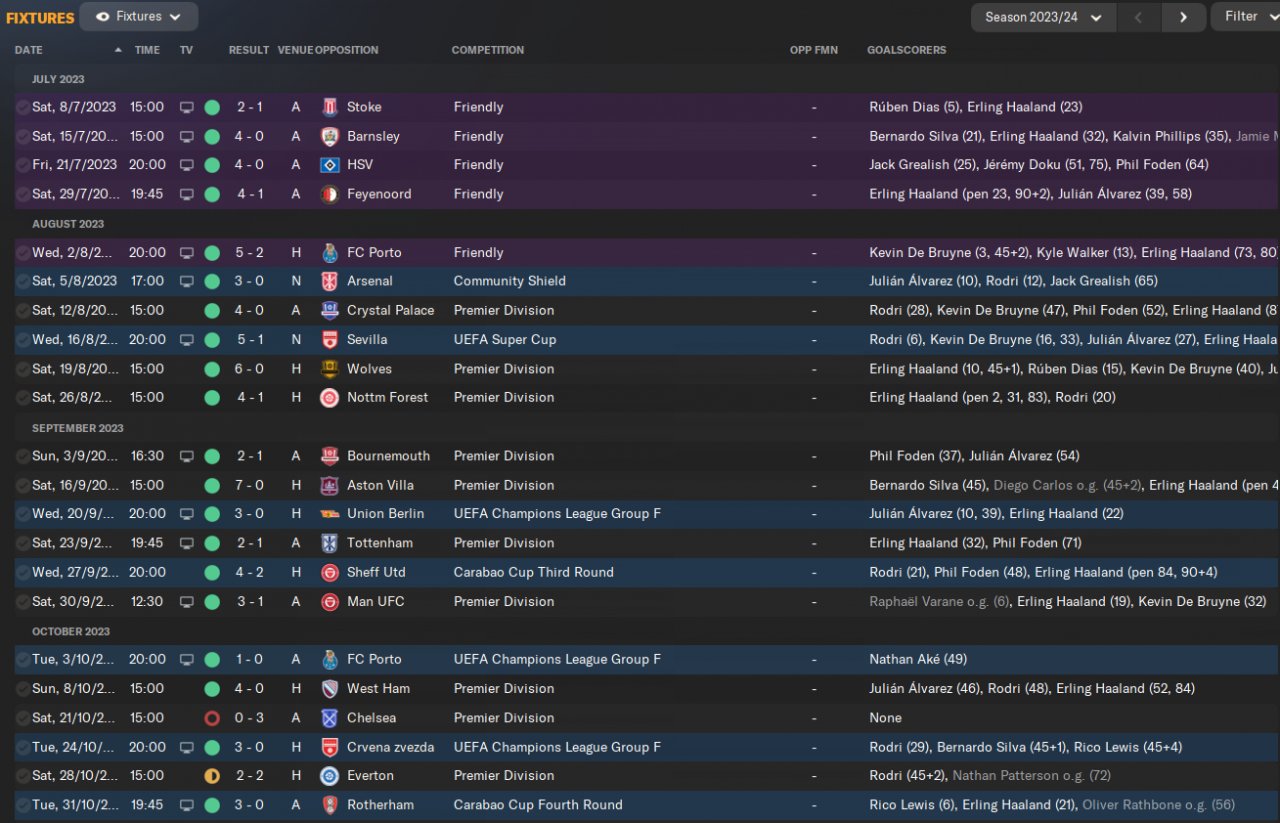Image resolution: width=1280 pixels, height=823 pixels.
Task: Open the Filter dropdown
Action: 1246,17
